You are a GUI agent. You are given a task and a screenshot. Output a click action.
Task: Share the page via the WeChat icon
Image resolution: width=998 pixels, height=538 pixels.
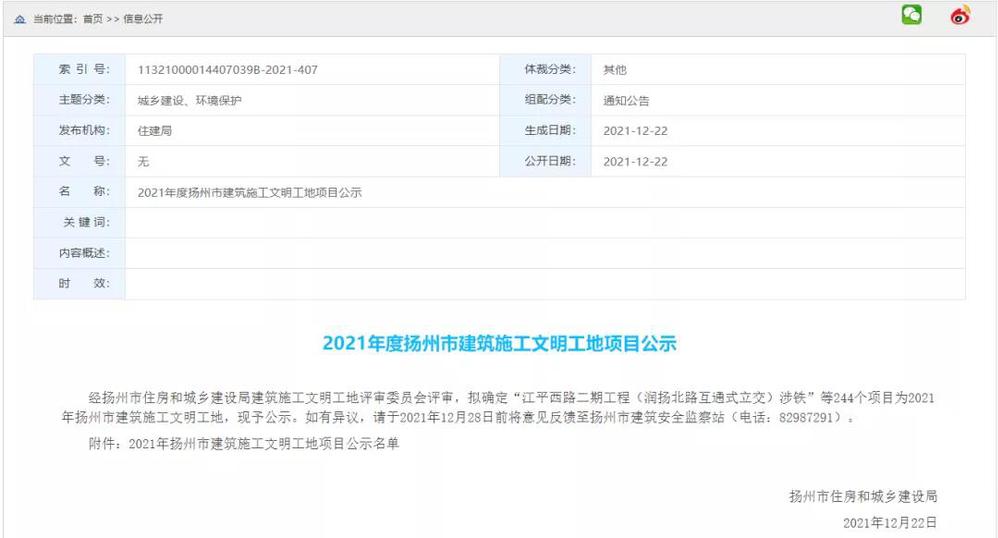coord(911,15)
